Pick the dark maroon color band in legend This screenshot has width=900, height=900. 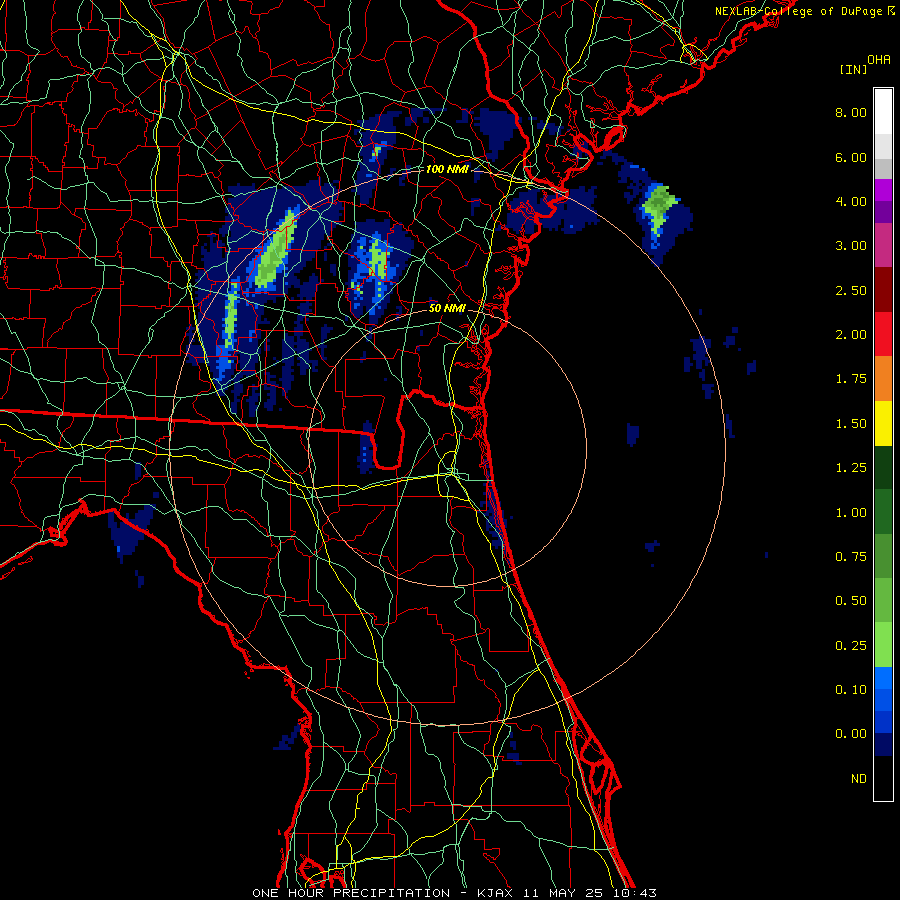point(883,290)
